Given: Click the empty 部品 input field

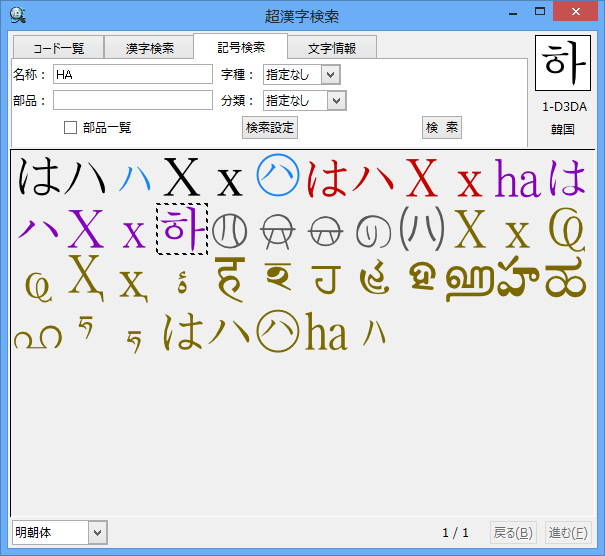Looking at the screenshot, I should pyautogui.click(x=132, y=100).
